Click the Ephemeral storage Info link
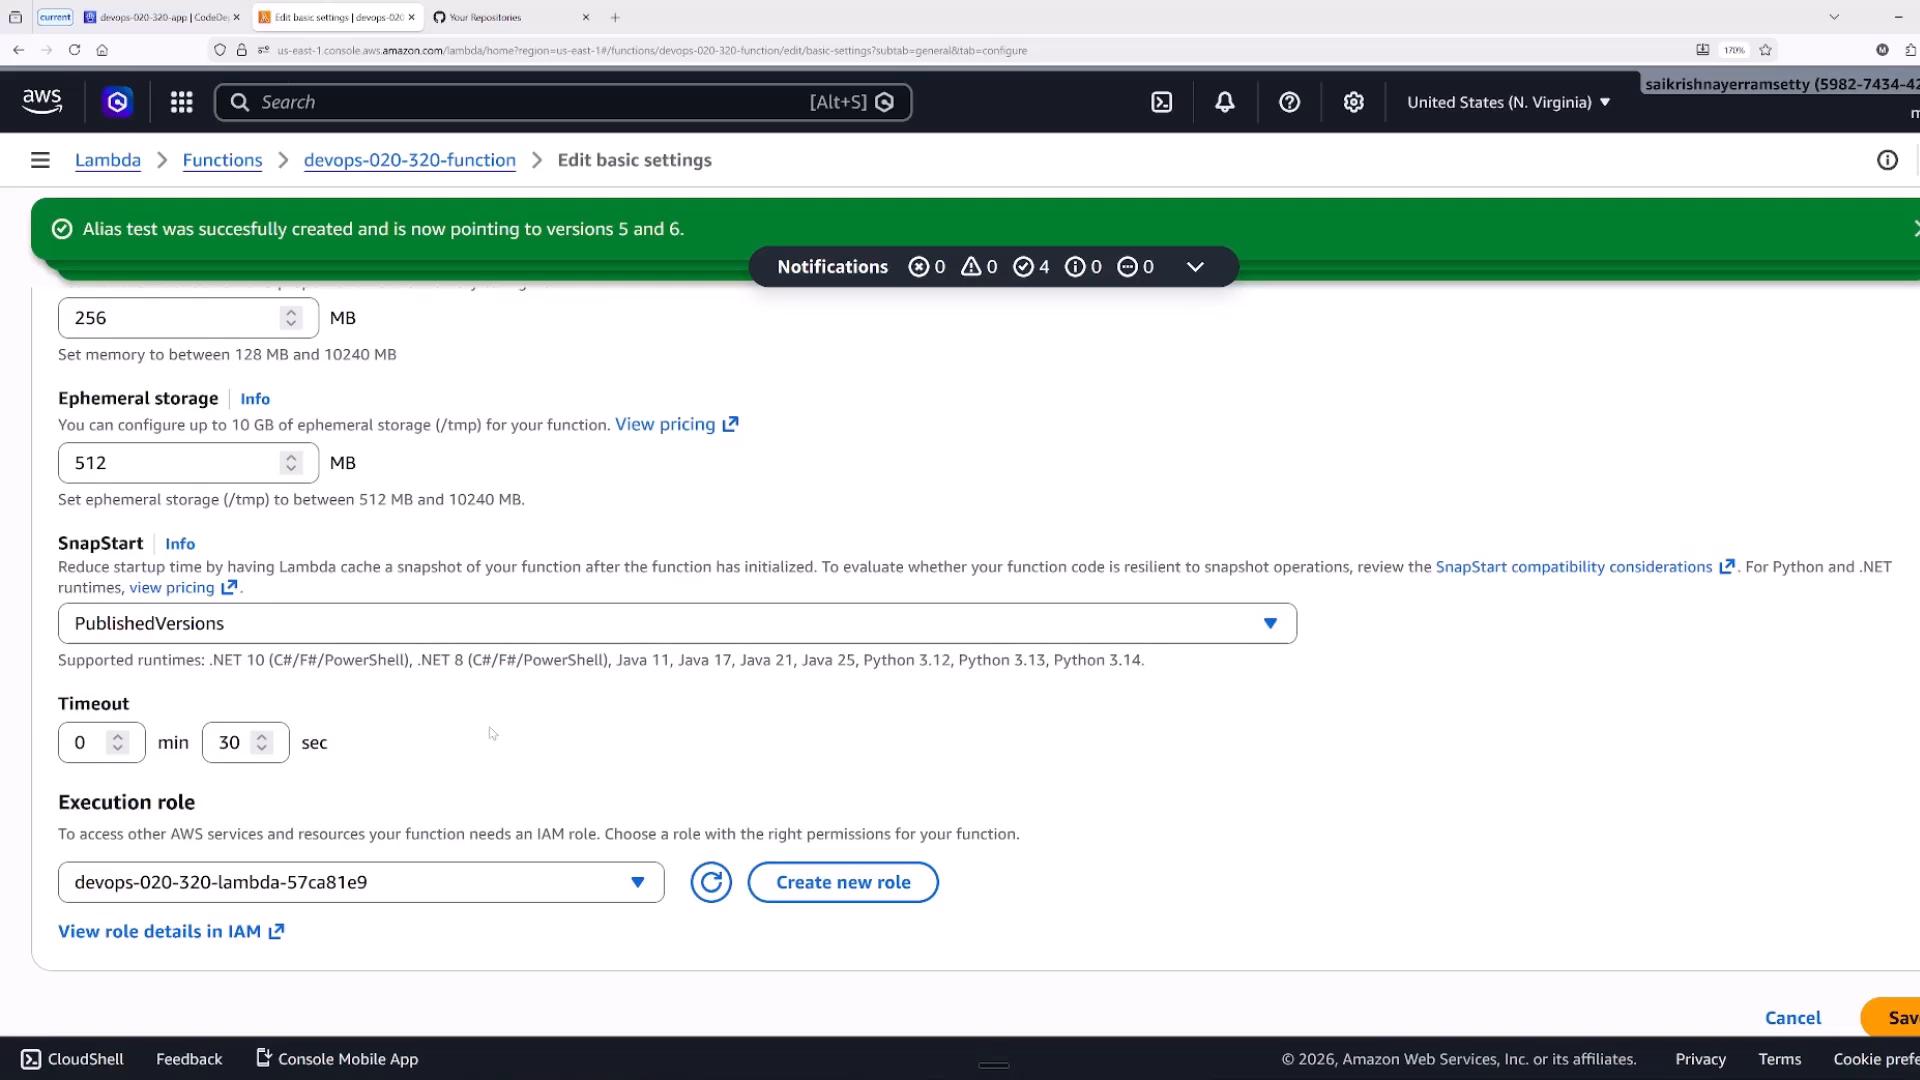The image size is (1920, 1080). pyautogui.click(x=255, y=398)
